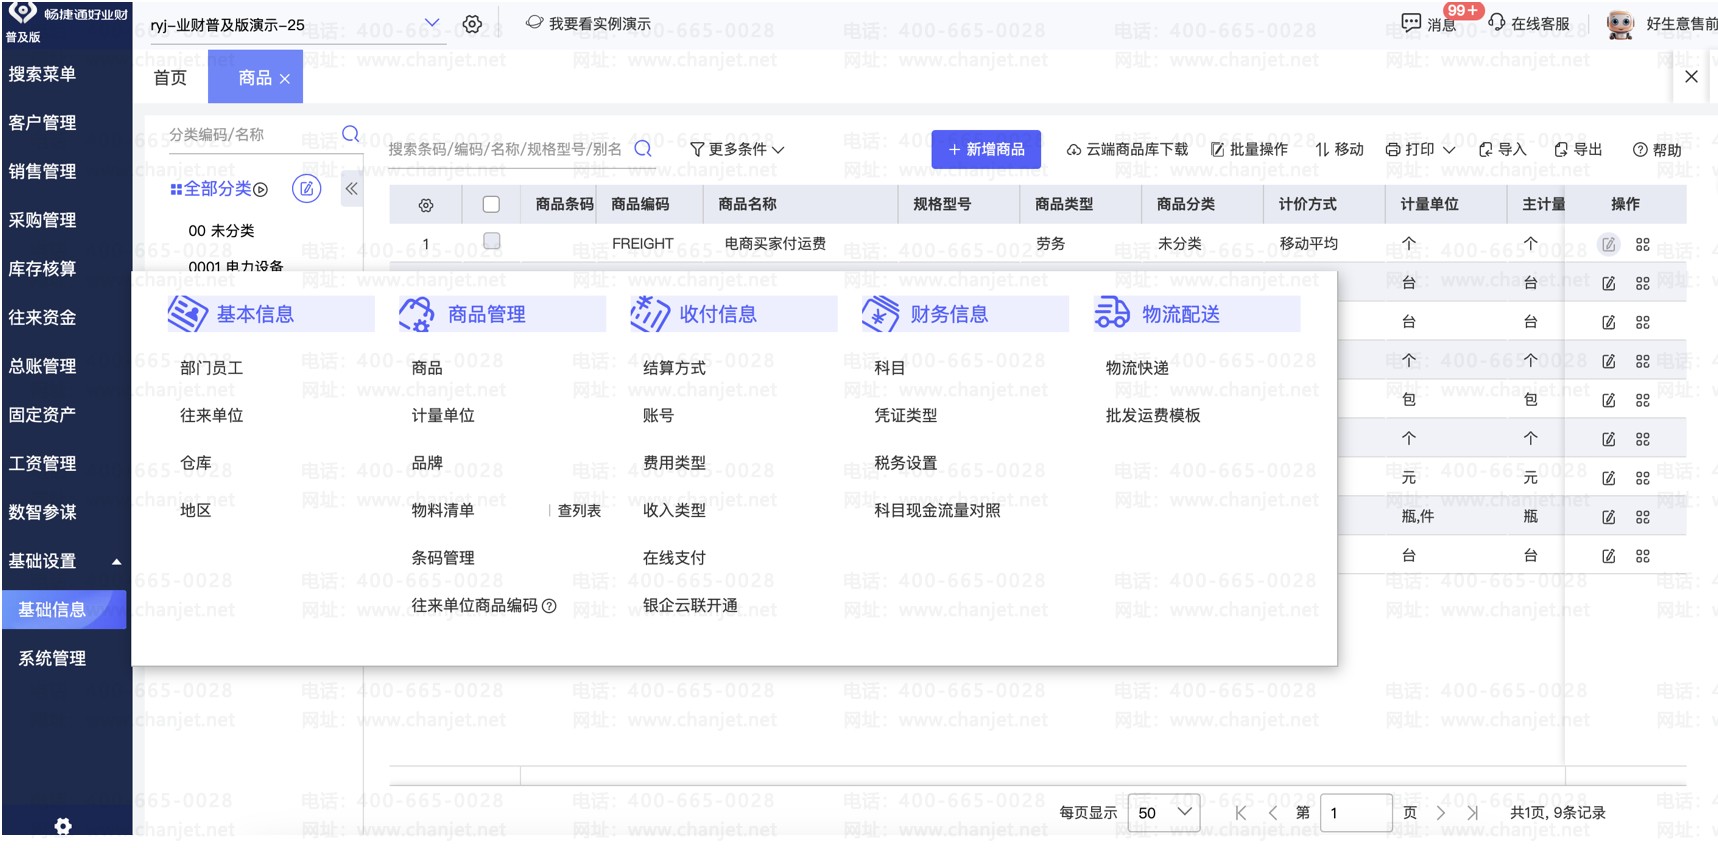Viewport: 1718px width, 848px height.
Task: Open the 计量单位 link in 商品管理
Action: pyautogui.click(x=443, y=415)
